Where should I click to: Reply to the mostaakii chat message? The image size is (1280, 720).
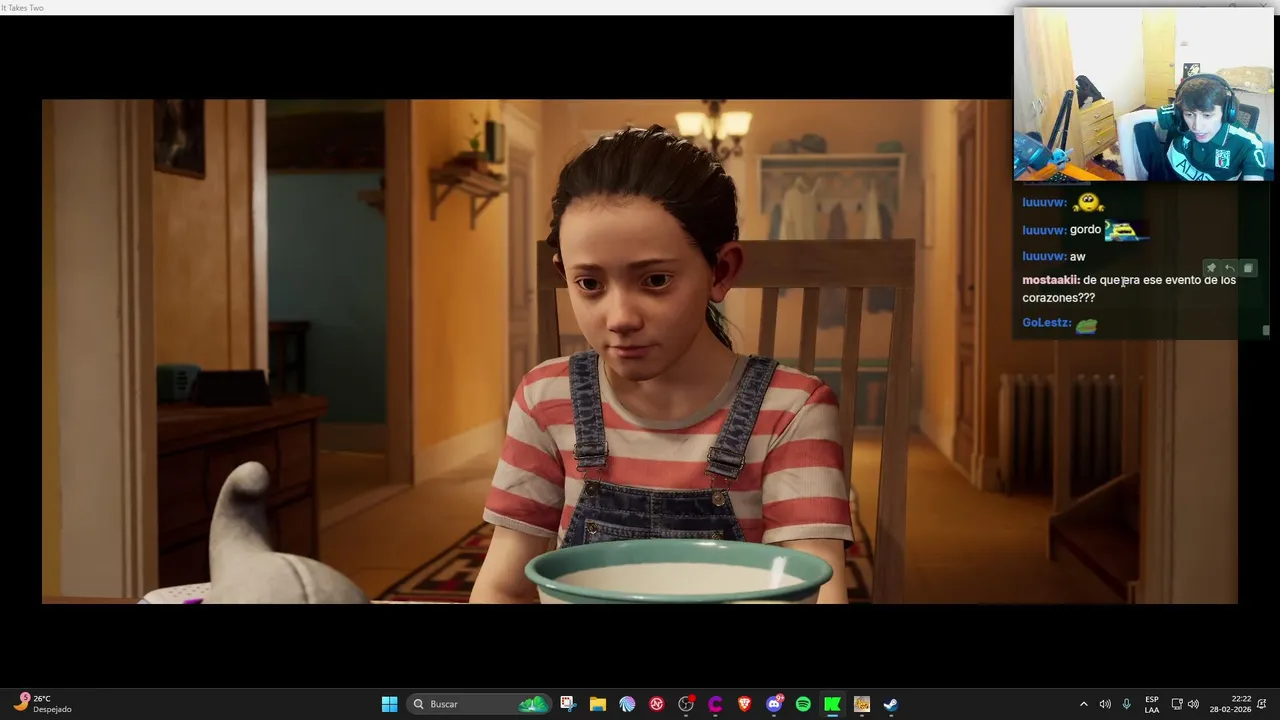[1229, 268]
